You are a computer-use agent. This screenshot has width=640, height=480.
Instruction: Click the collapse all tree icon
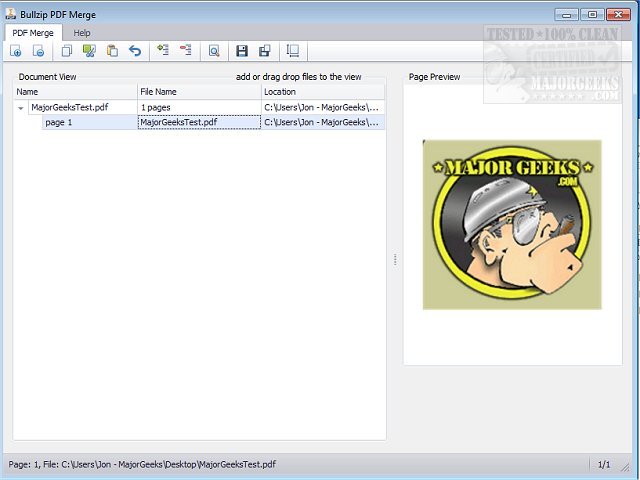point(186,50)
